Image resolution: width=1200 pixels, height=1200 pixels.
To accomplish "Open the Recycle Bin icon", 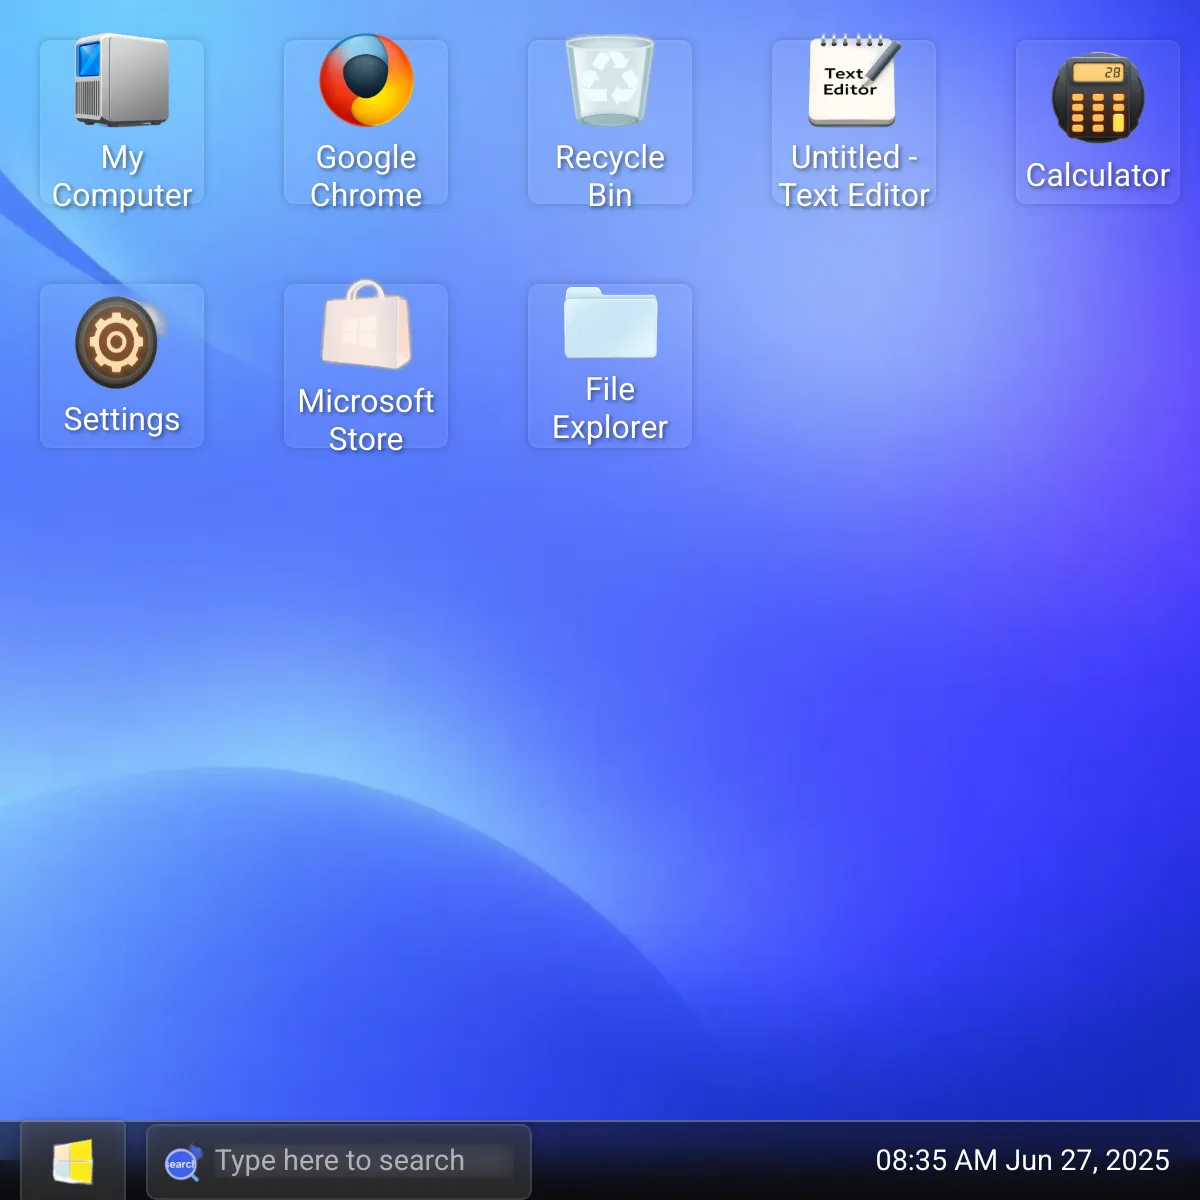I will 610,122.
